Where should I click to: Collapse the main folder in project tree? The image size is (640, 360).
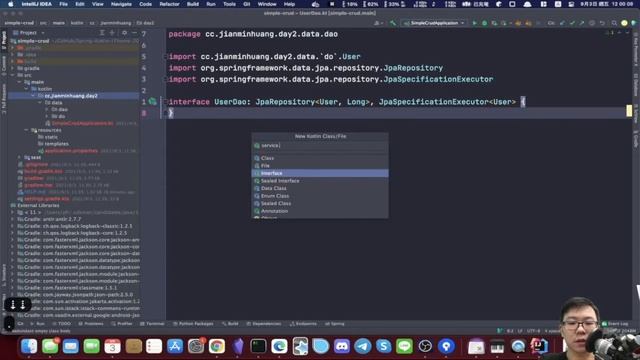coord(19,82)
